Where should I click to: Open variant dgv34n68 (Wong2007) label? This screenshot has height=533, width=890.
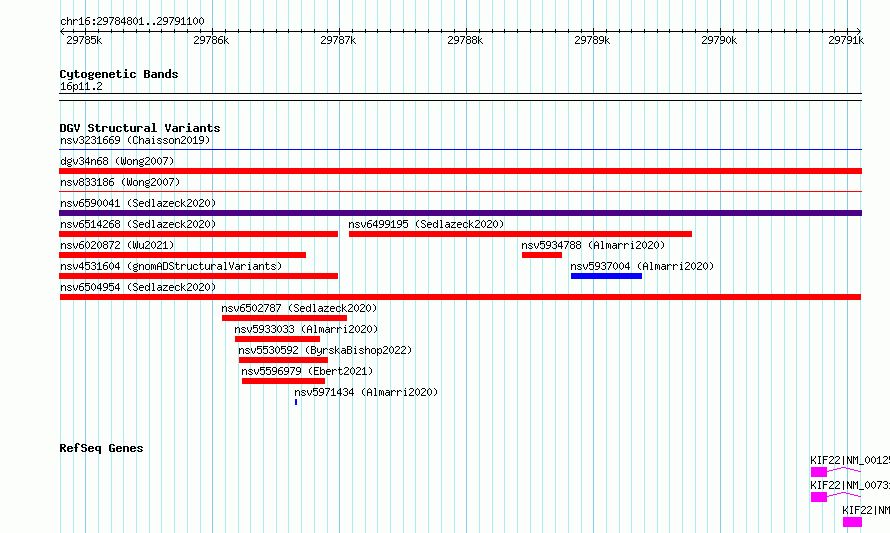pyautogui.click(x=117, y=161)
